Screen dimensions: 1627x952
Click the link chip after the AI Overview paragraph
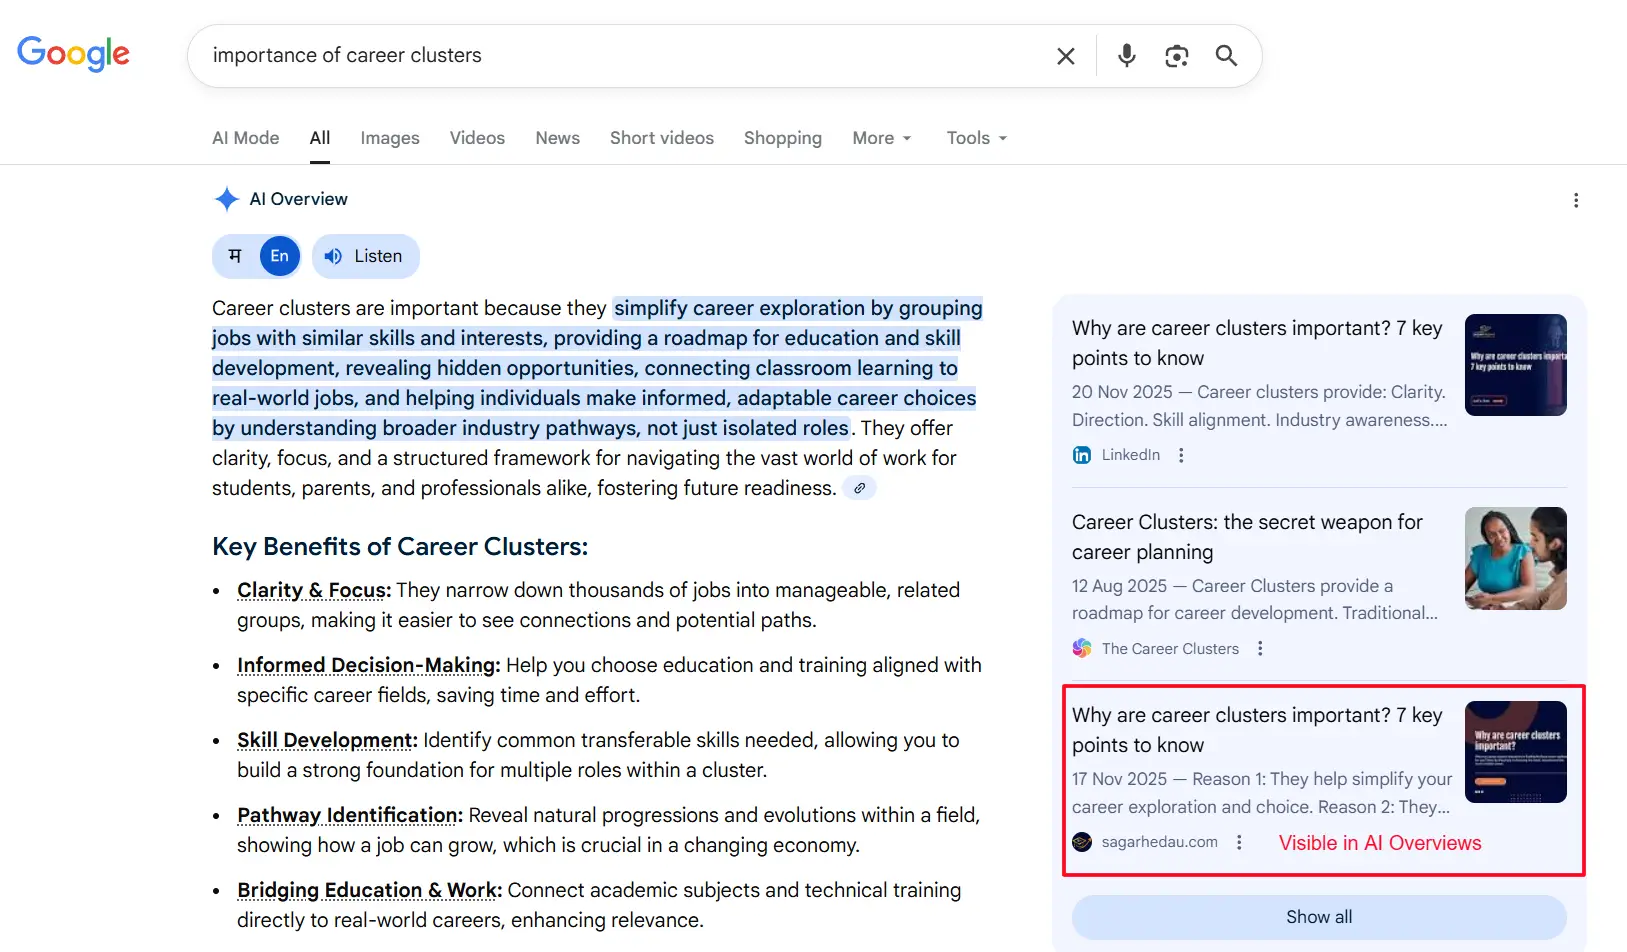coord(859,488)
